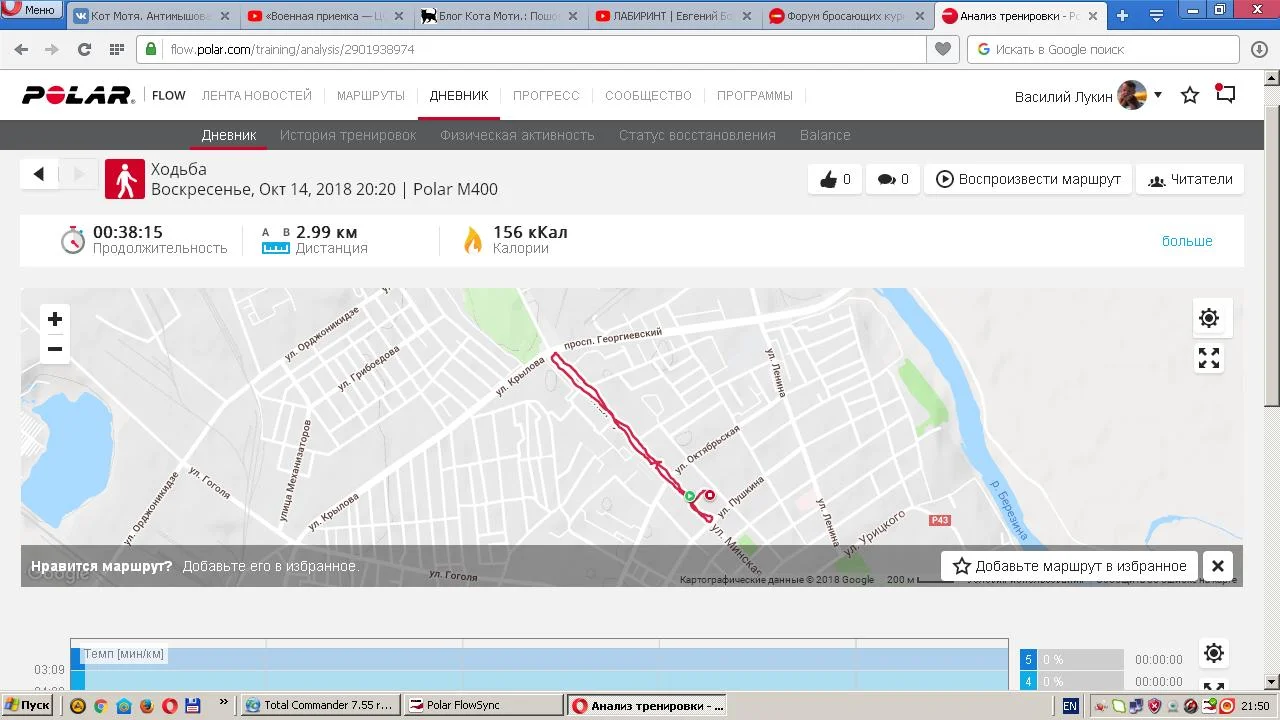Expand the user account dropdown arrow
This screenshot has width=1280, height=720.
point(1158,95)
